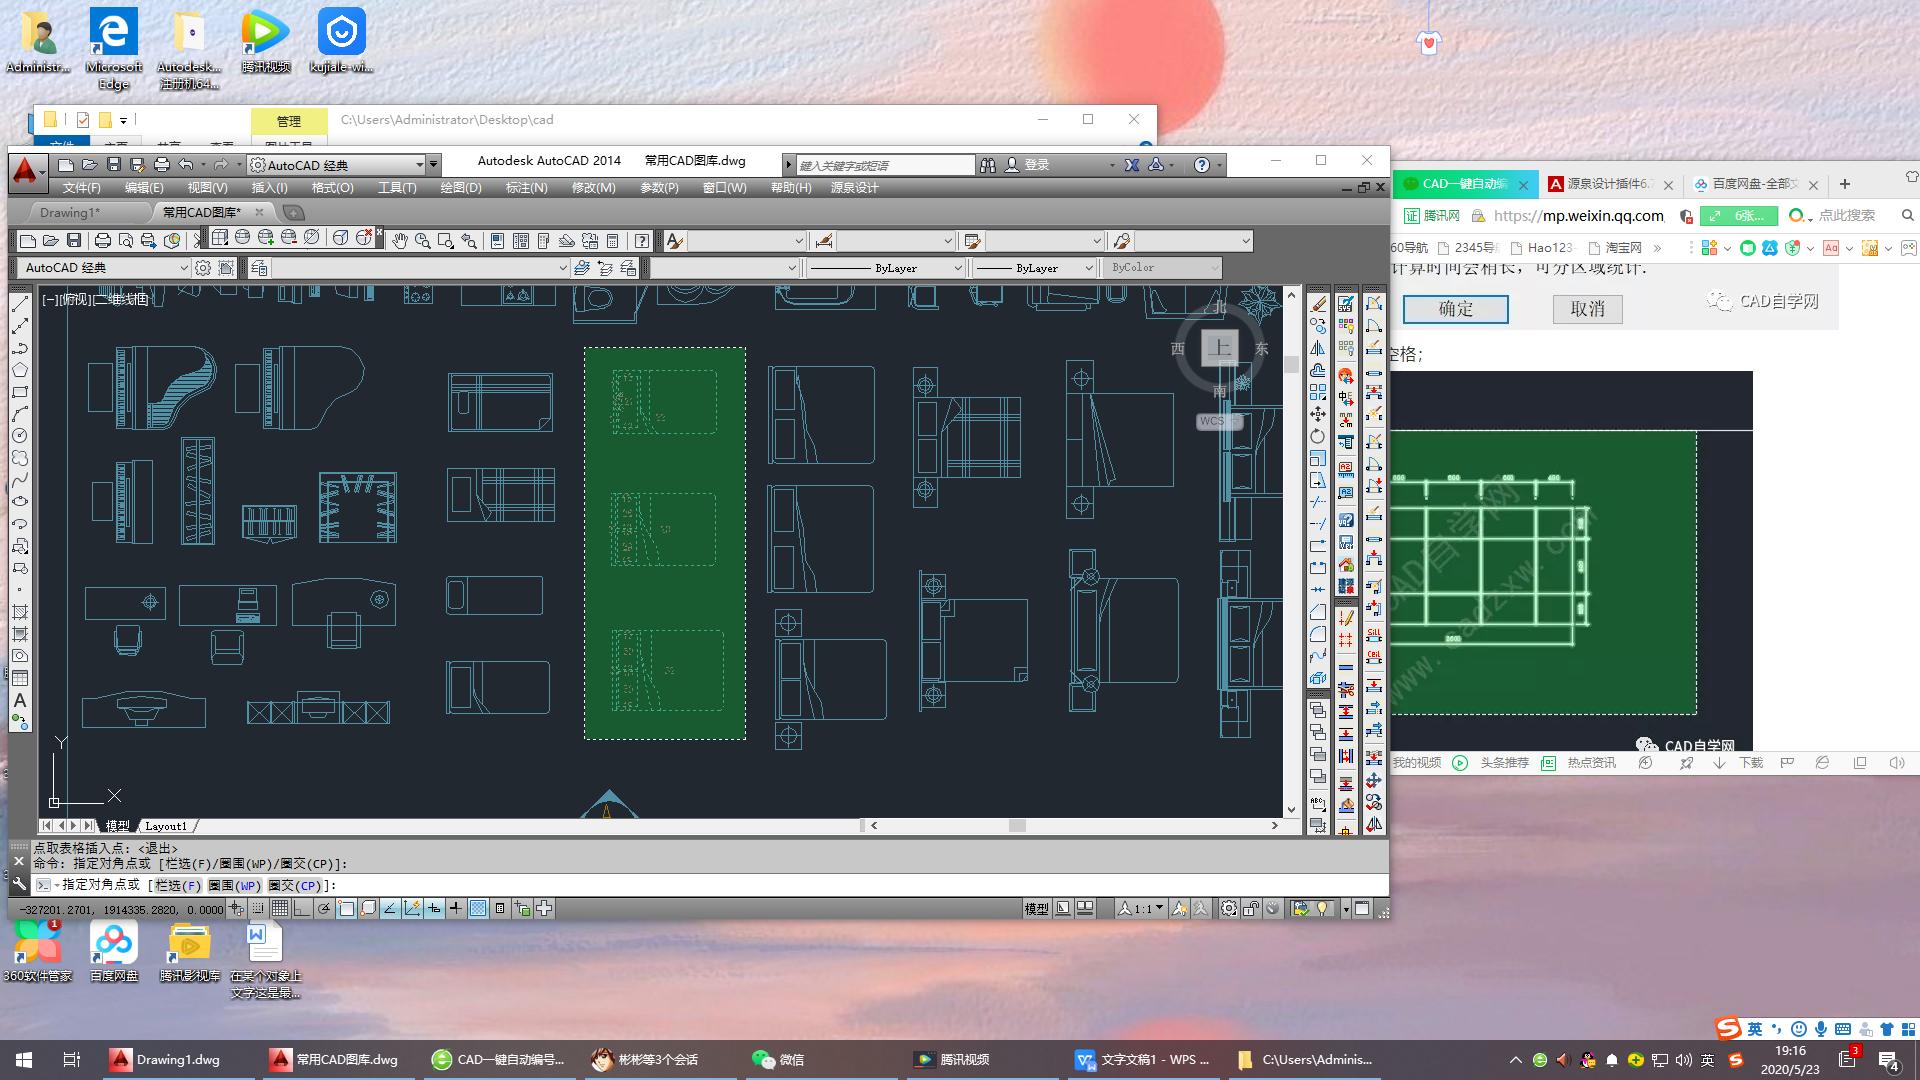1920x1080 pixels.
Task: Click the 取消 button
Action: coord(1587,309)
